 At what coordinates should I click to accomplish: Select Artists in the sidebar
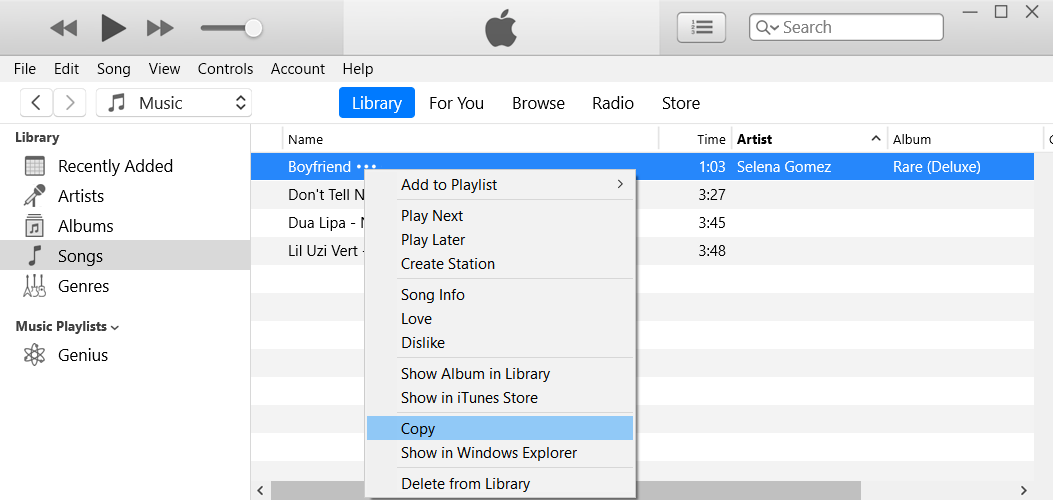[x=125, y=196]
